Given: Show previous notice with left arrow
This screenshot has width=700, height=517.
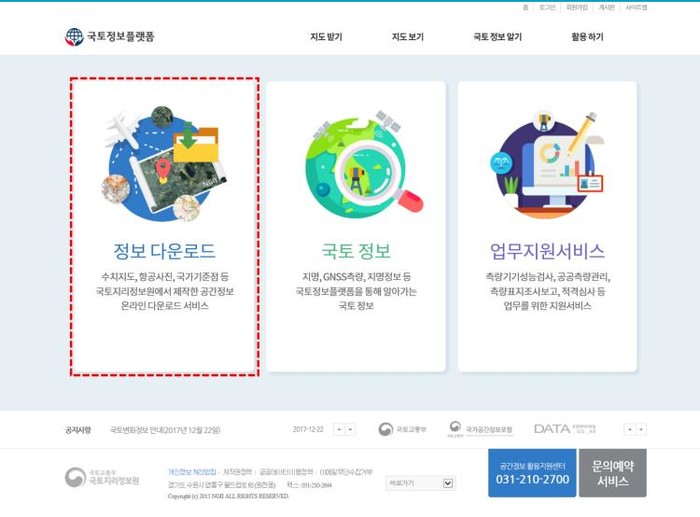Looking at the screenshot, I should [338, 429].
